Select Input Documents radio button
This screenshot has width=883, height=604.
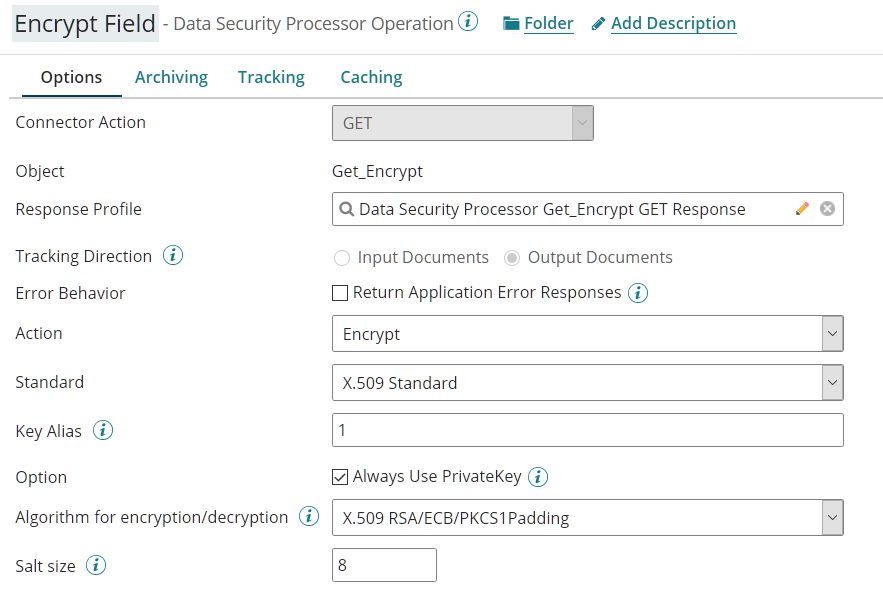pos(342,258)
